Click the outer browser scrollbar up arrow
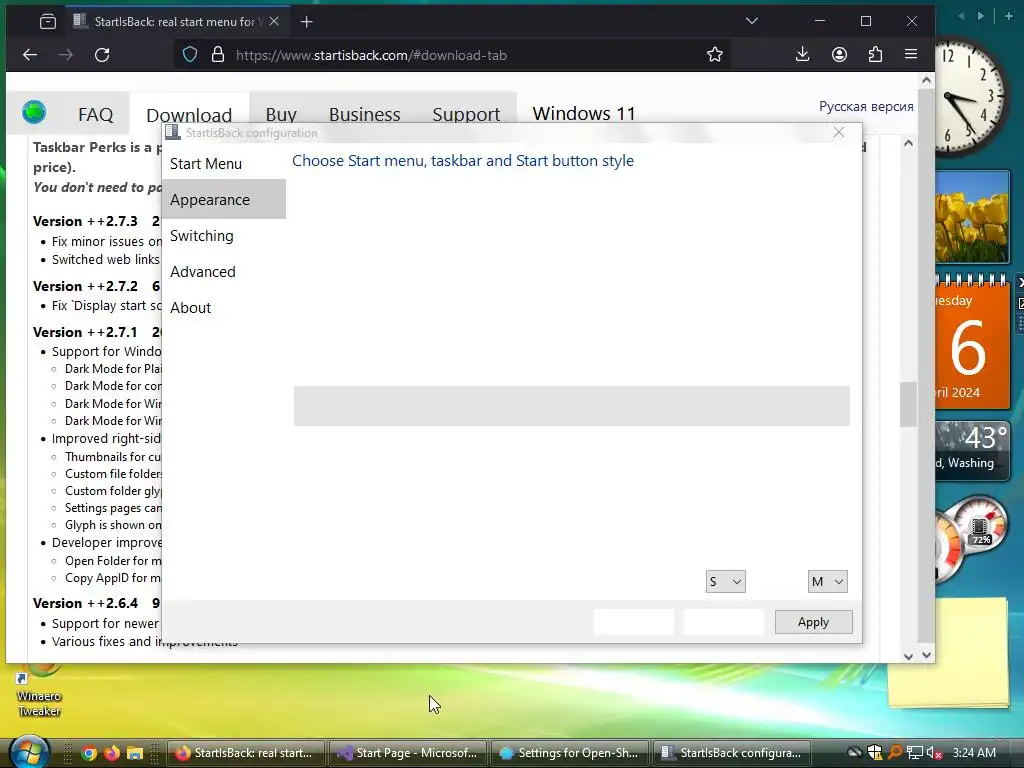This screenshot has height=768, width=1024. (x=926, y=80)
